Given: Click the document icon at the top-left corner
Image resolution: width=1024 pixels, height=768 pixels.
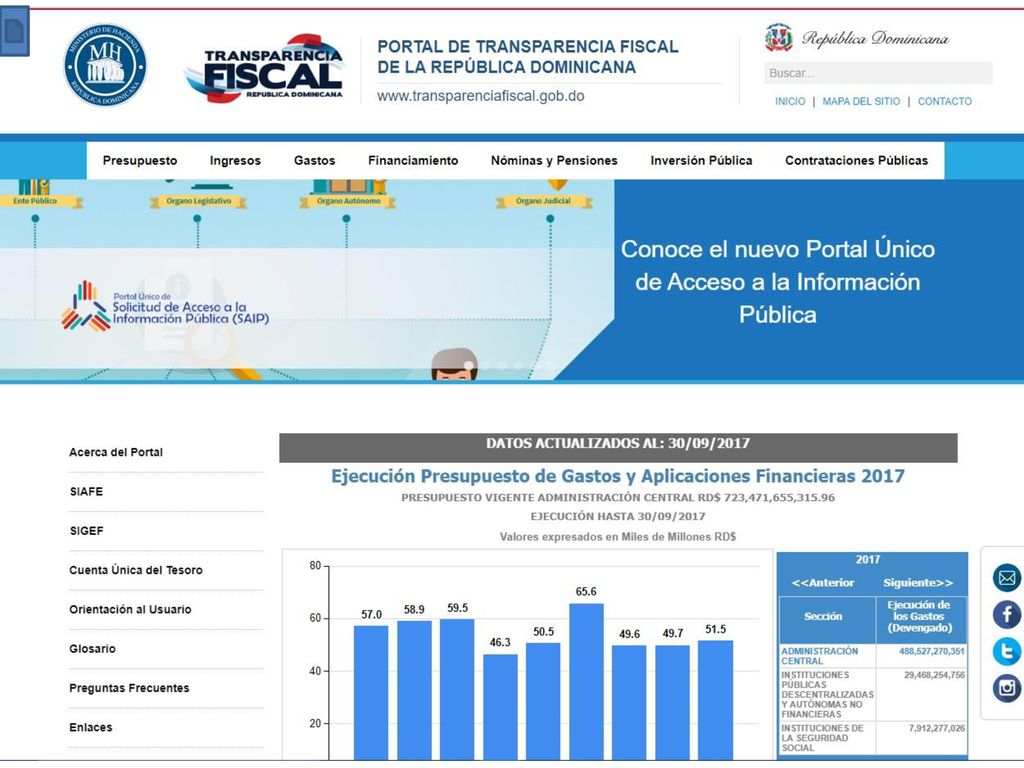Looking at the screenshot, I should pos(14,31).
